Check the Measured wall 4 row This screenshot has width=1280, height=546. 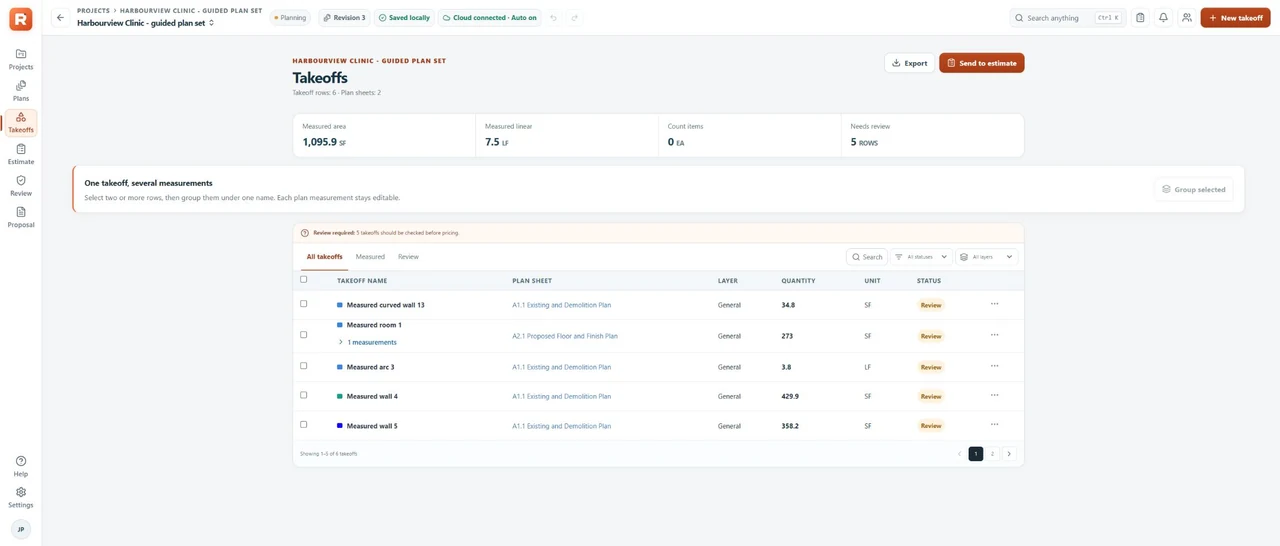[304, 395]
